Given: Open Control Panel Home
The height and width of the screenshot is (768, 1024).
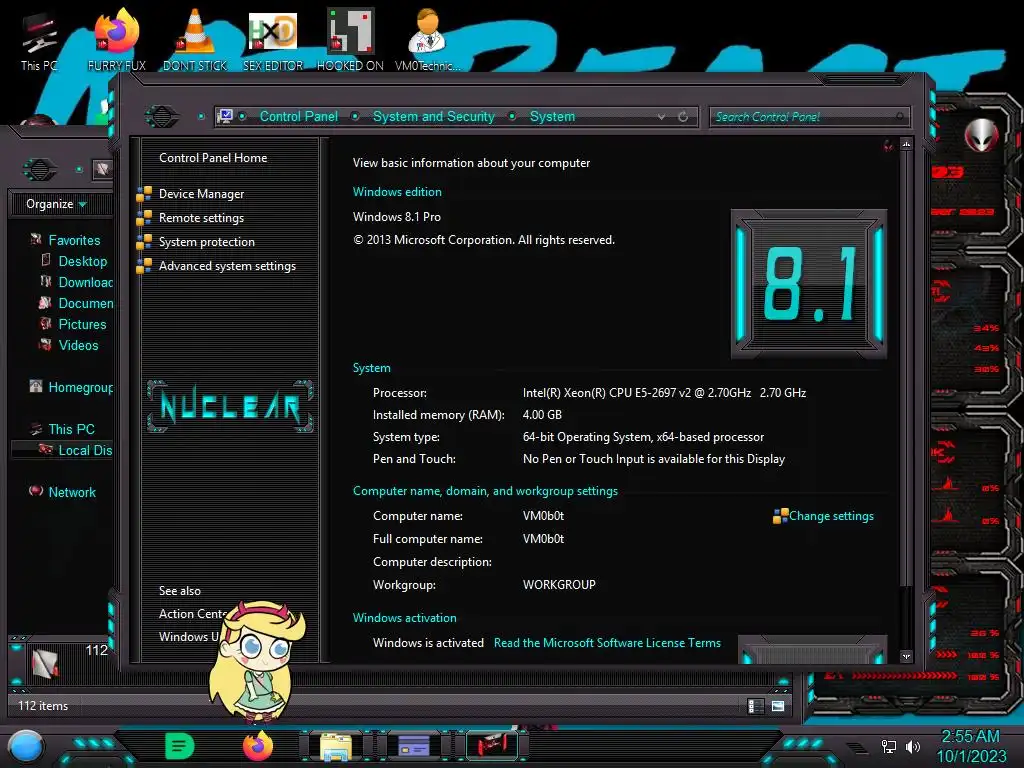Looking at the screenshot, I should pos(213,157).
